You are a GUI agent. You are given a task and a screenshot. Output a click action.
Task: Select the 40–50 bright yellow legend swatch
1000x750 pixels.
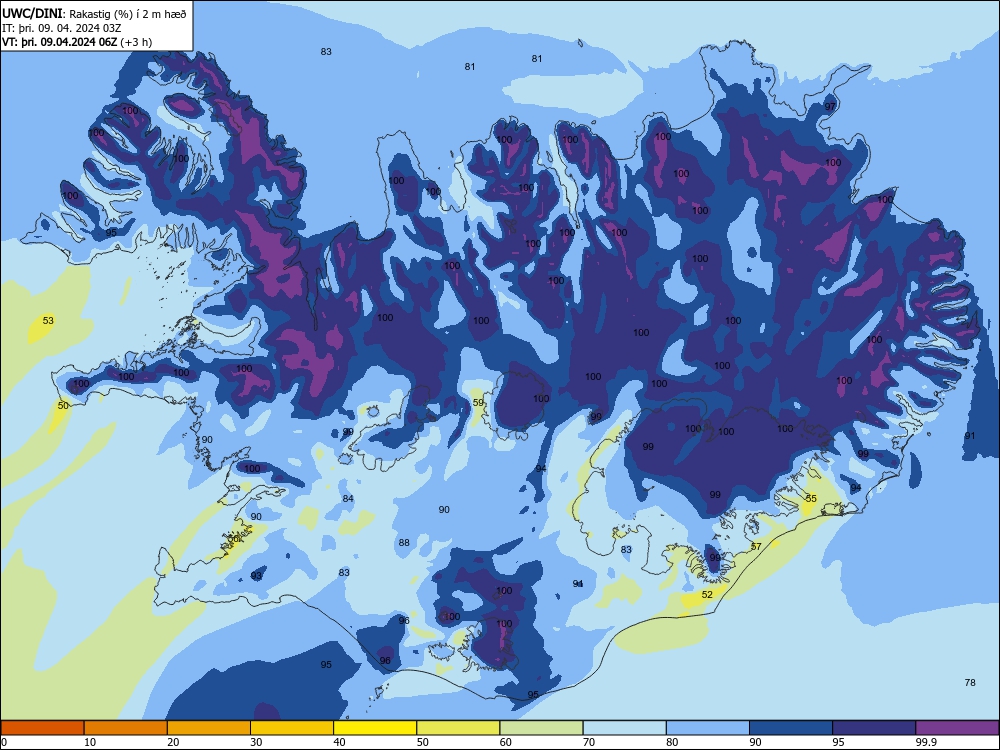pos(375,728)
